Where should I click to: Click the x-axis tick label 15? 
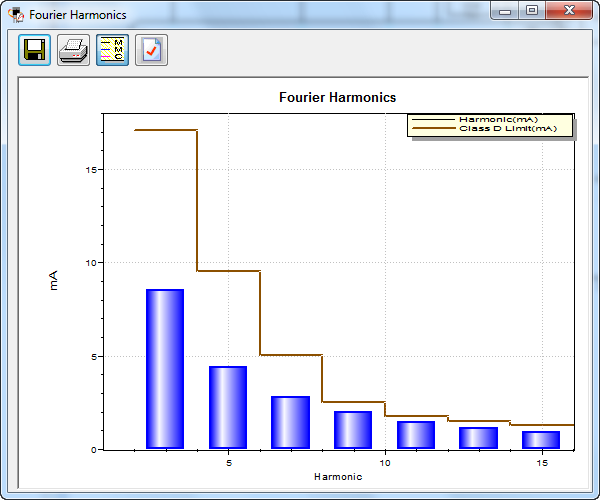click(542, 463)
